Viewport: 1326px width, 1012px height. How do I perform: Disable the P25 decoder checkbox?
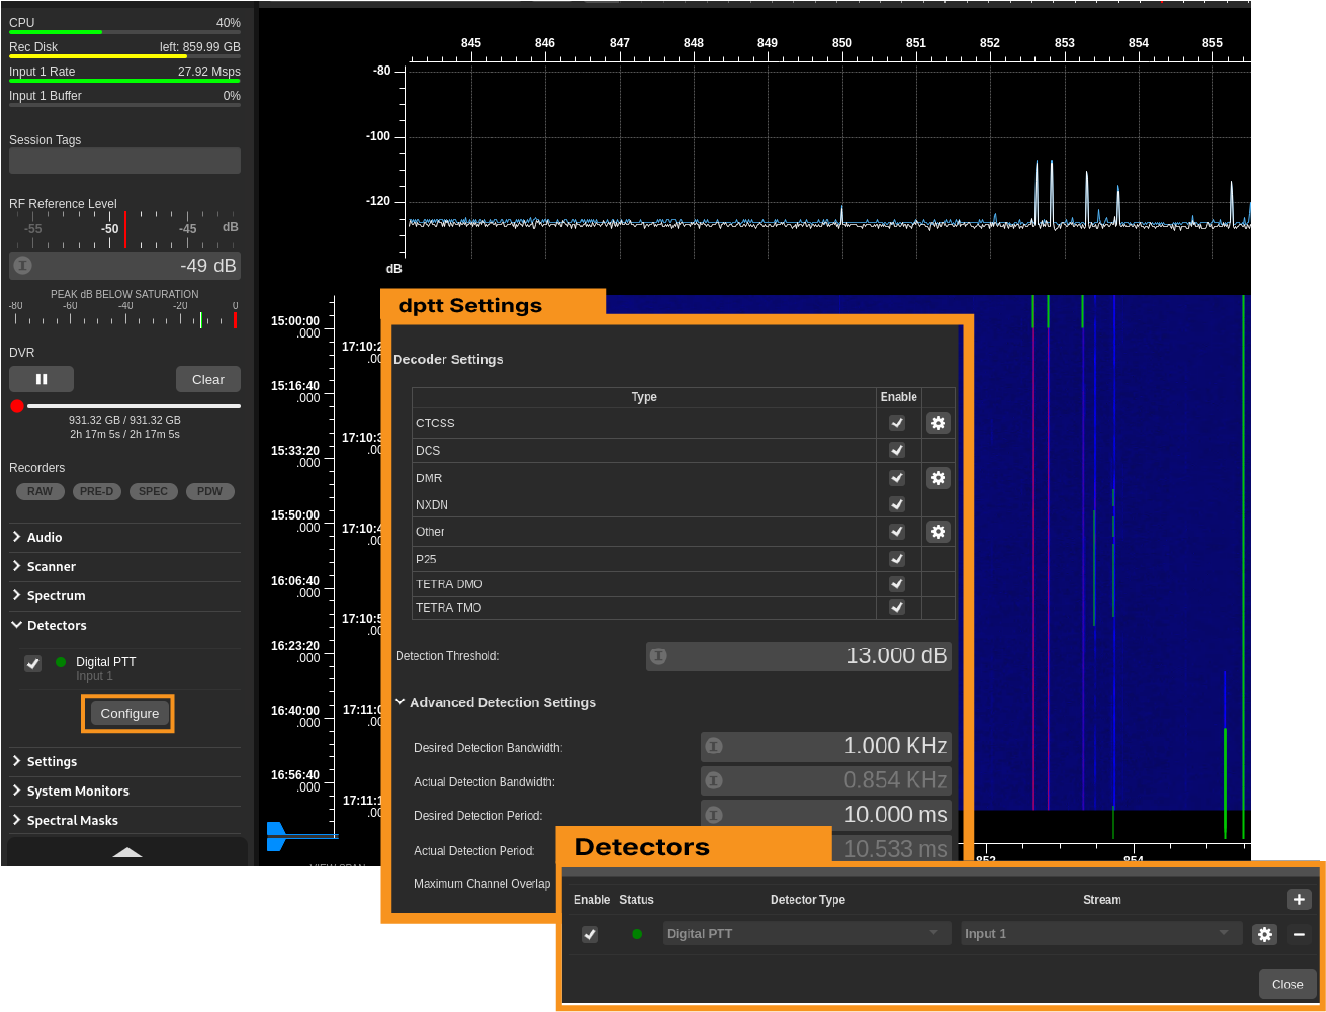(897, 559)
